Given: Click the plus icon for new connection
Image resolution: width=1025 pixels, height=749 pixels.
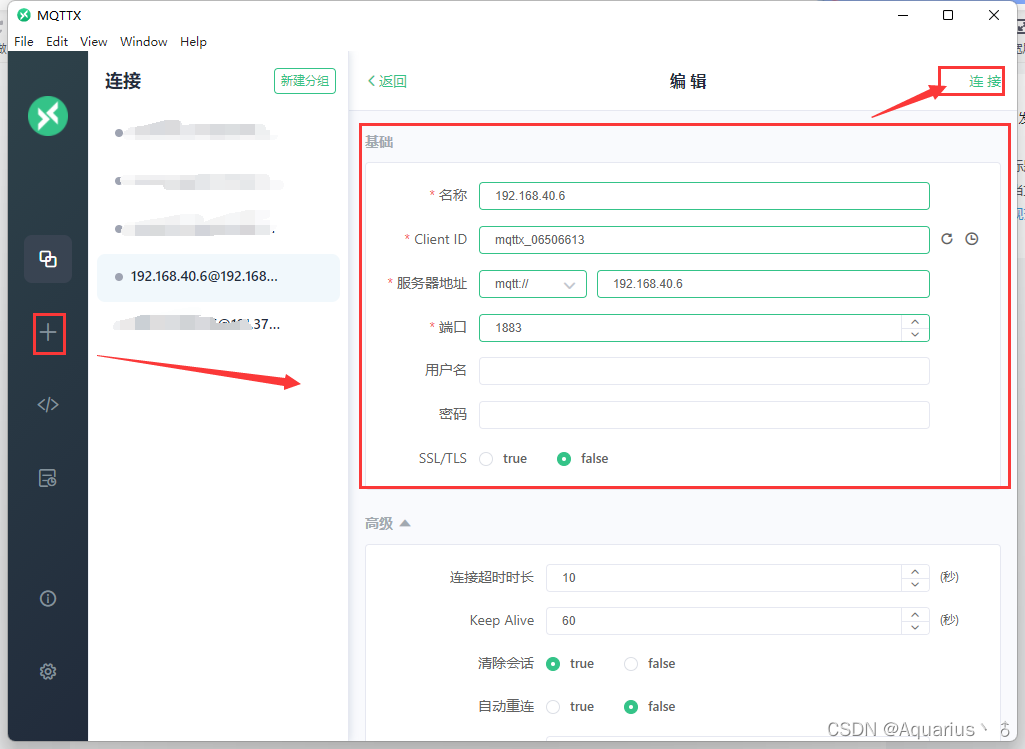Looking at the screenshot, I should (x=48, y=333).
